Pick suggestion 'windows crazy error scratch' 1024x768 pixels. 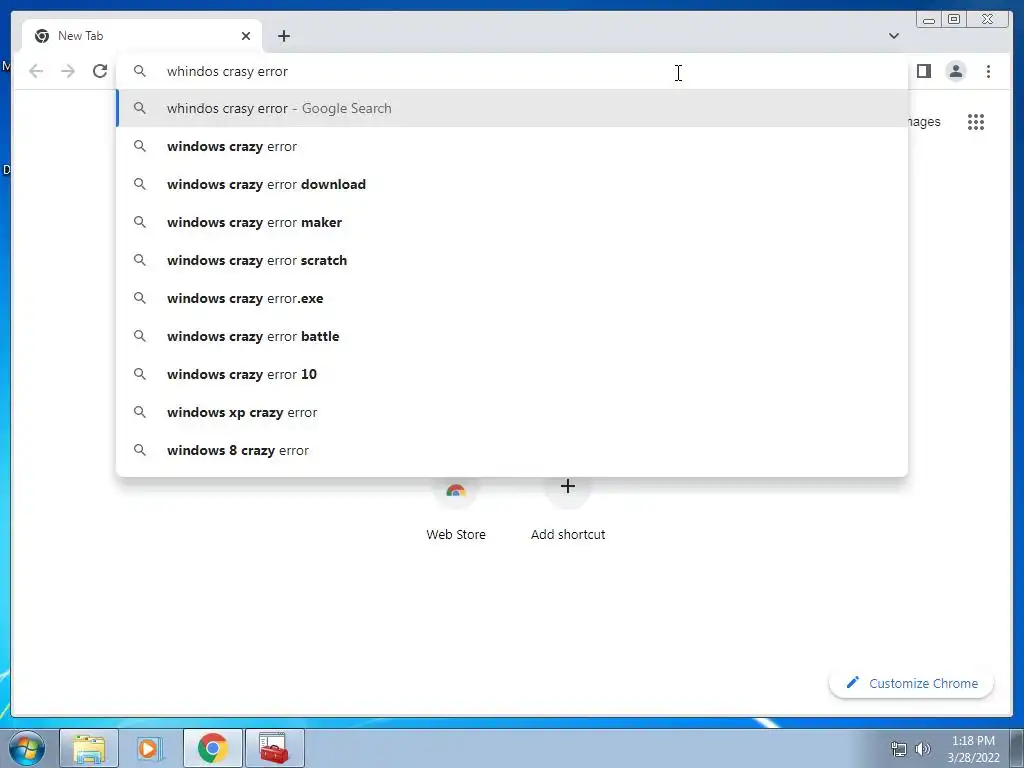tap(512, 260)
